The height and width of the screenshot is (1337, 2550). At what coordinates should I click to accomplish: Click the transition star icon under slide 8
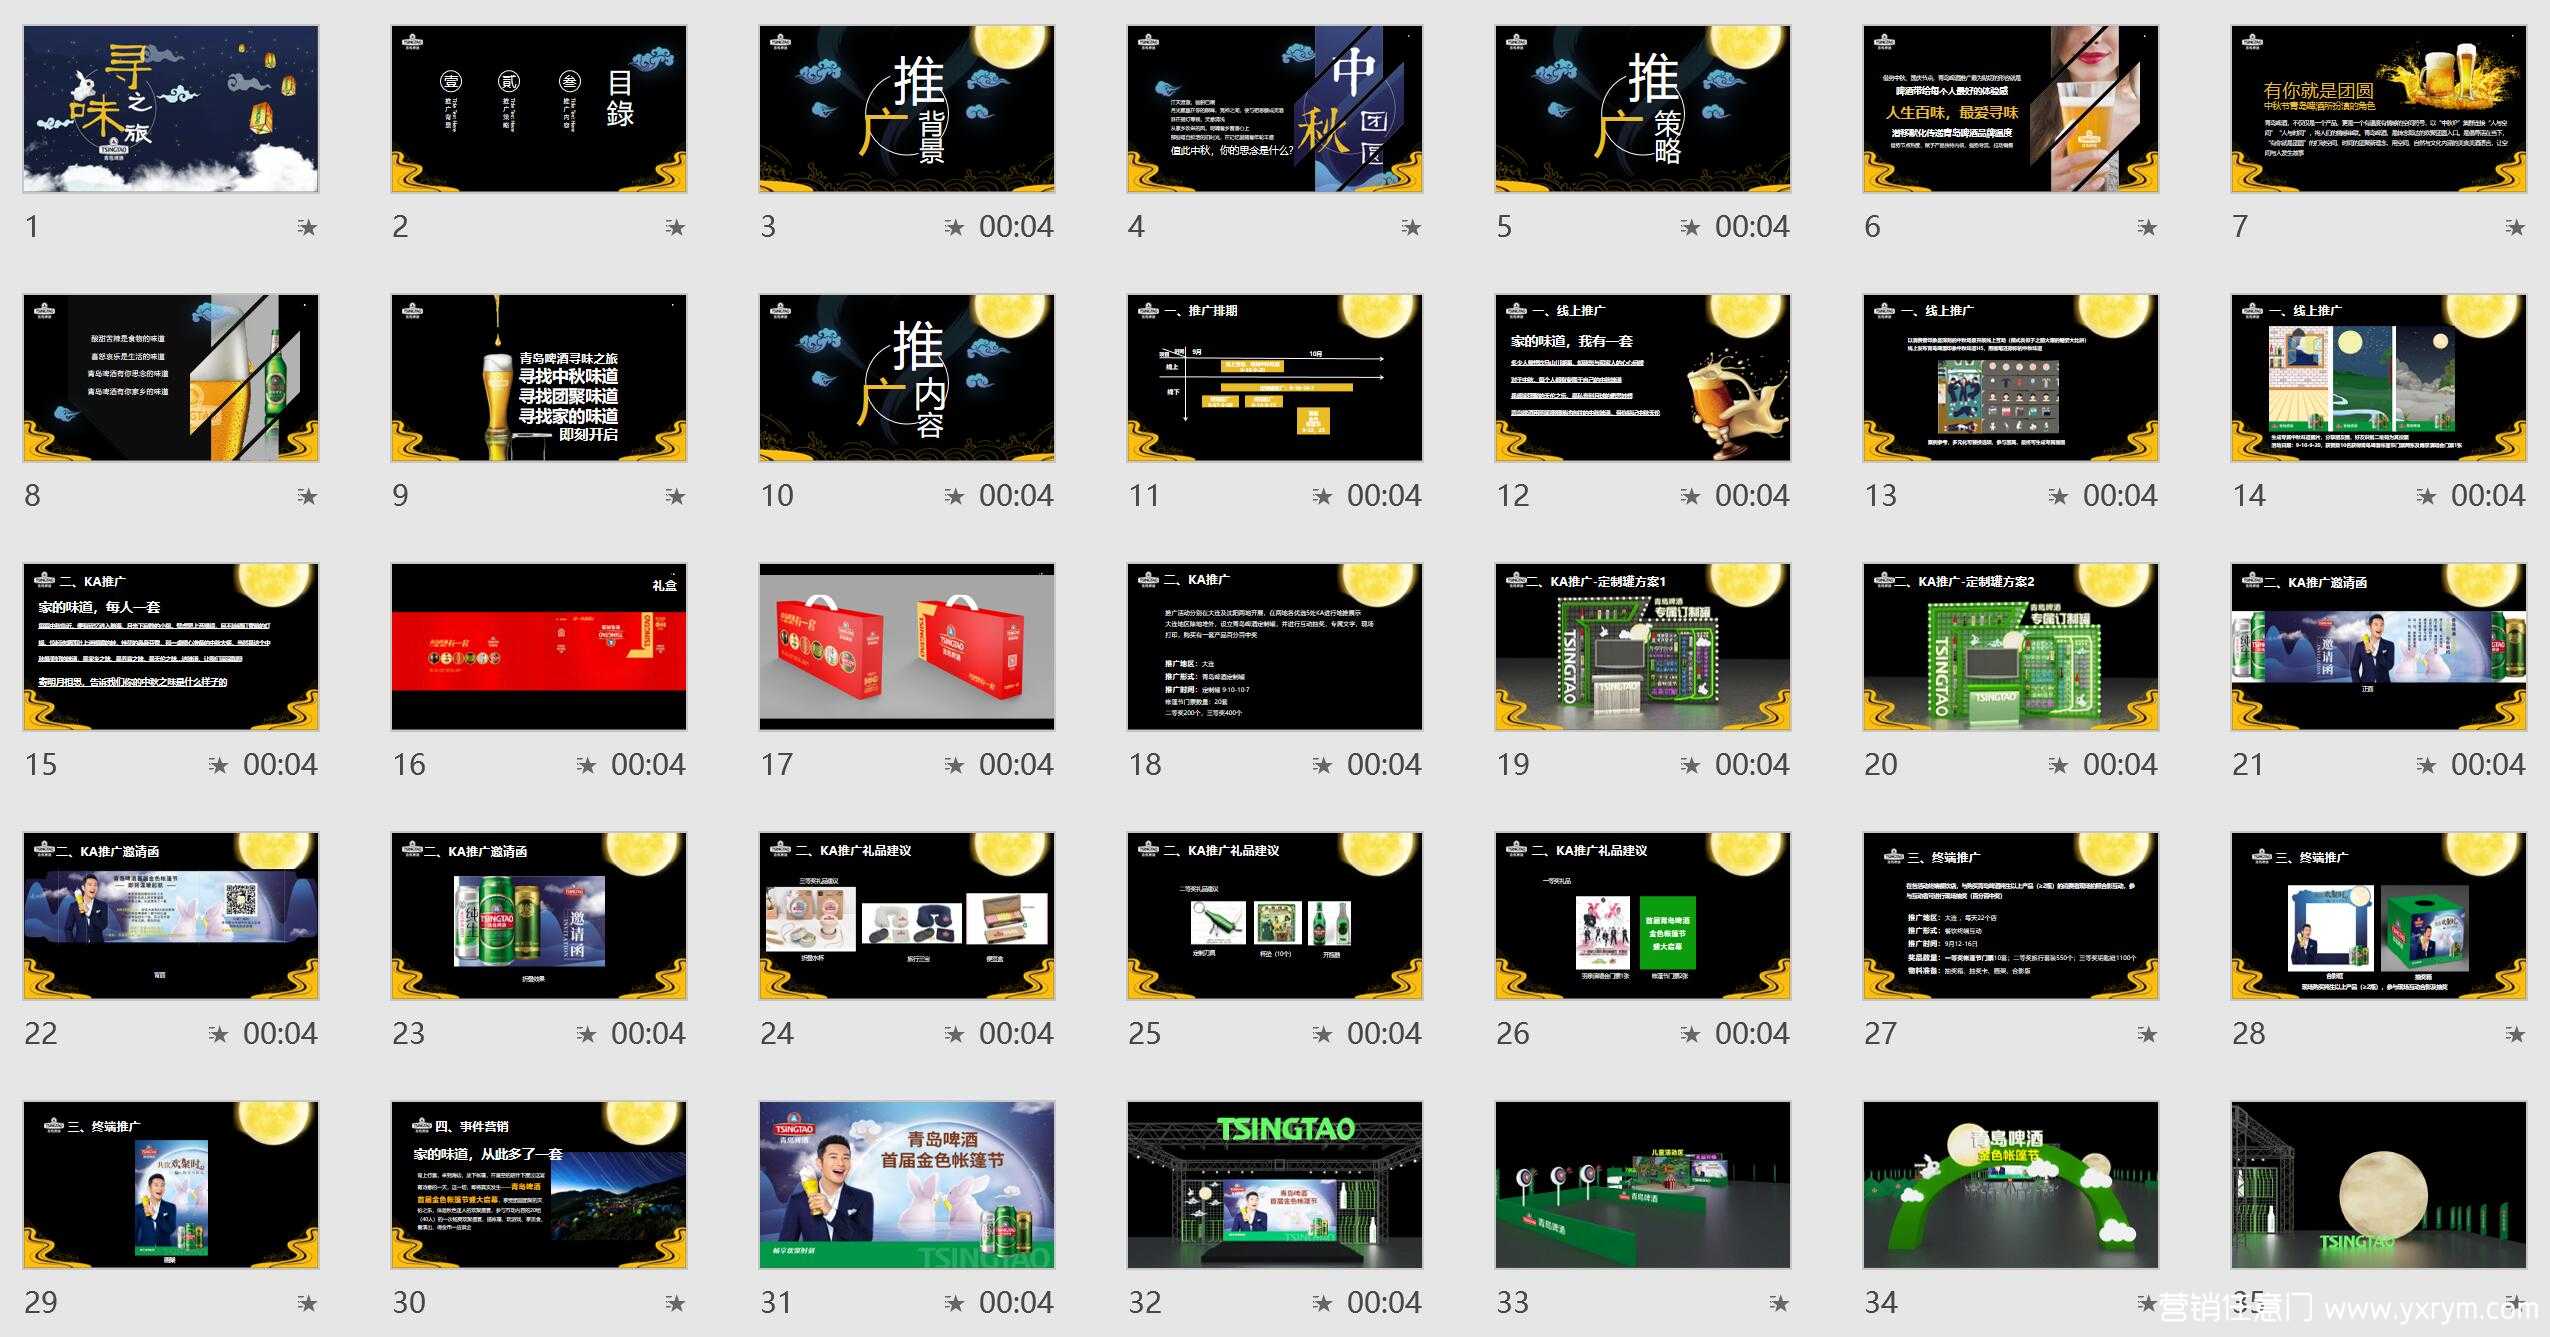tap(307, 497)
